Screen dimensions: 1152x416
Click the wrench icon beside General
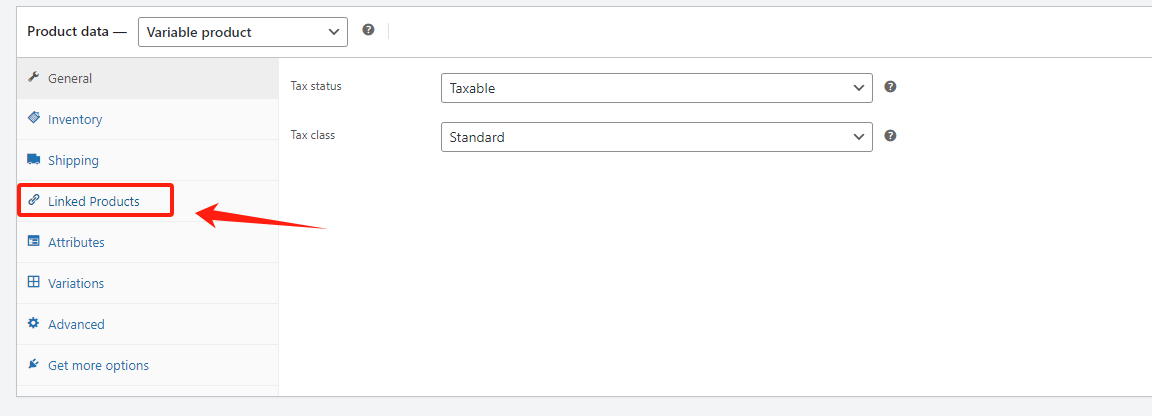(34, 78)
